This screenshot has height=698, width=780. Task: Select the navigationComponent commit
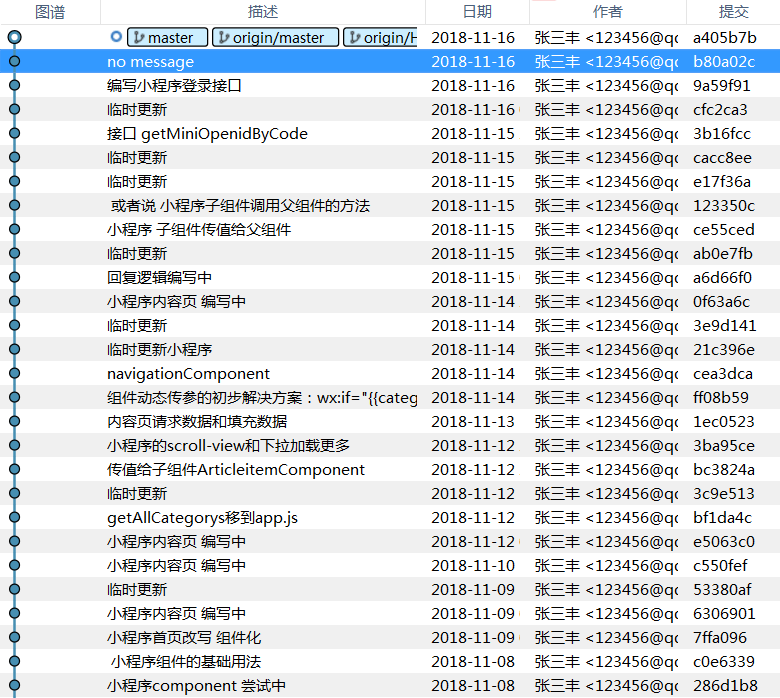[188, 374]
